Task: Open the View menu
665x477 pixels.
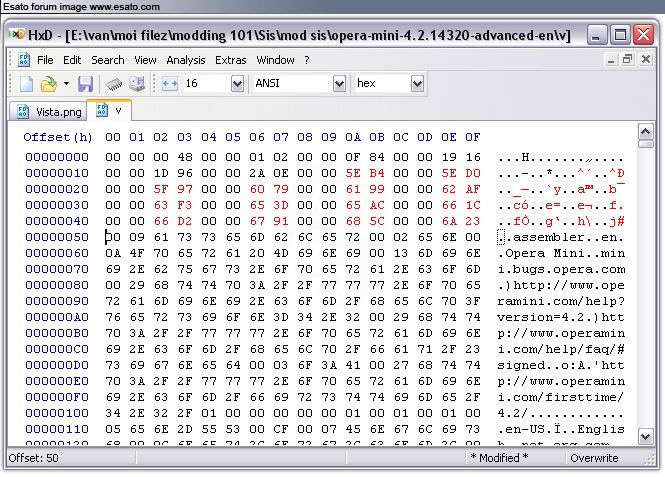Action: point(145,60)
